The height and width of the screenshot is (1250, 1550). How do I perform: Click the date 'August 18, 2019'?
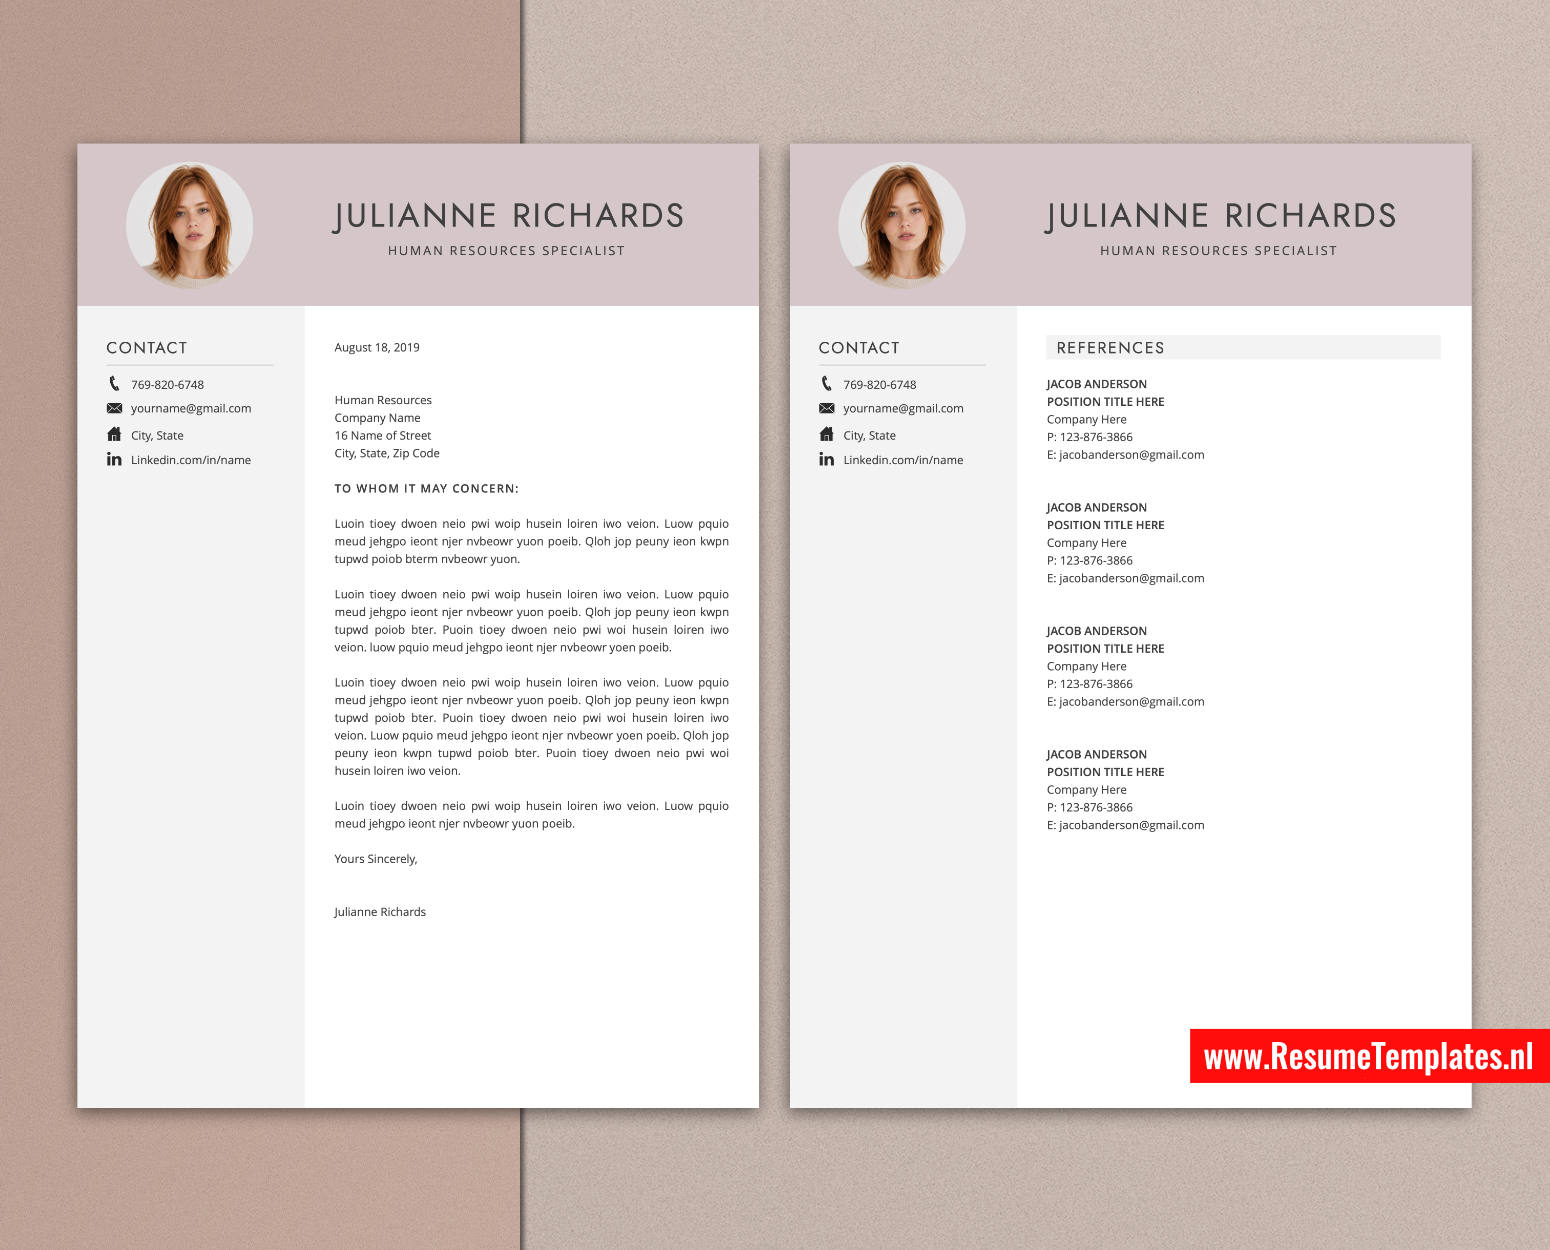pyautogui.click(x=377, y=348)
